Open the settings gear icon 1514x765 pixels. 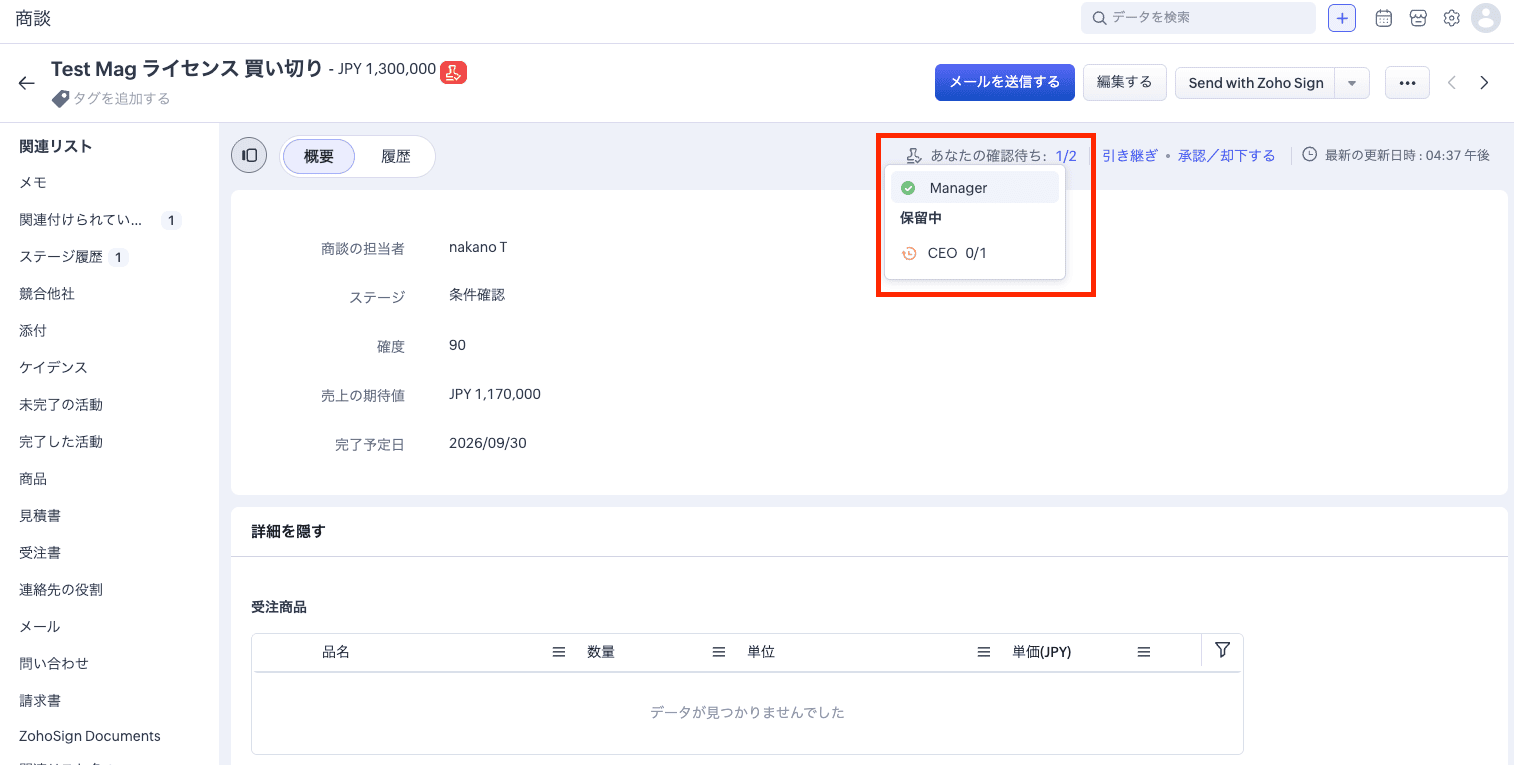[1452, 18]
